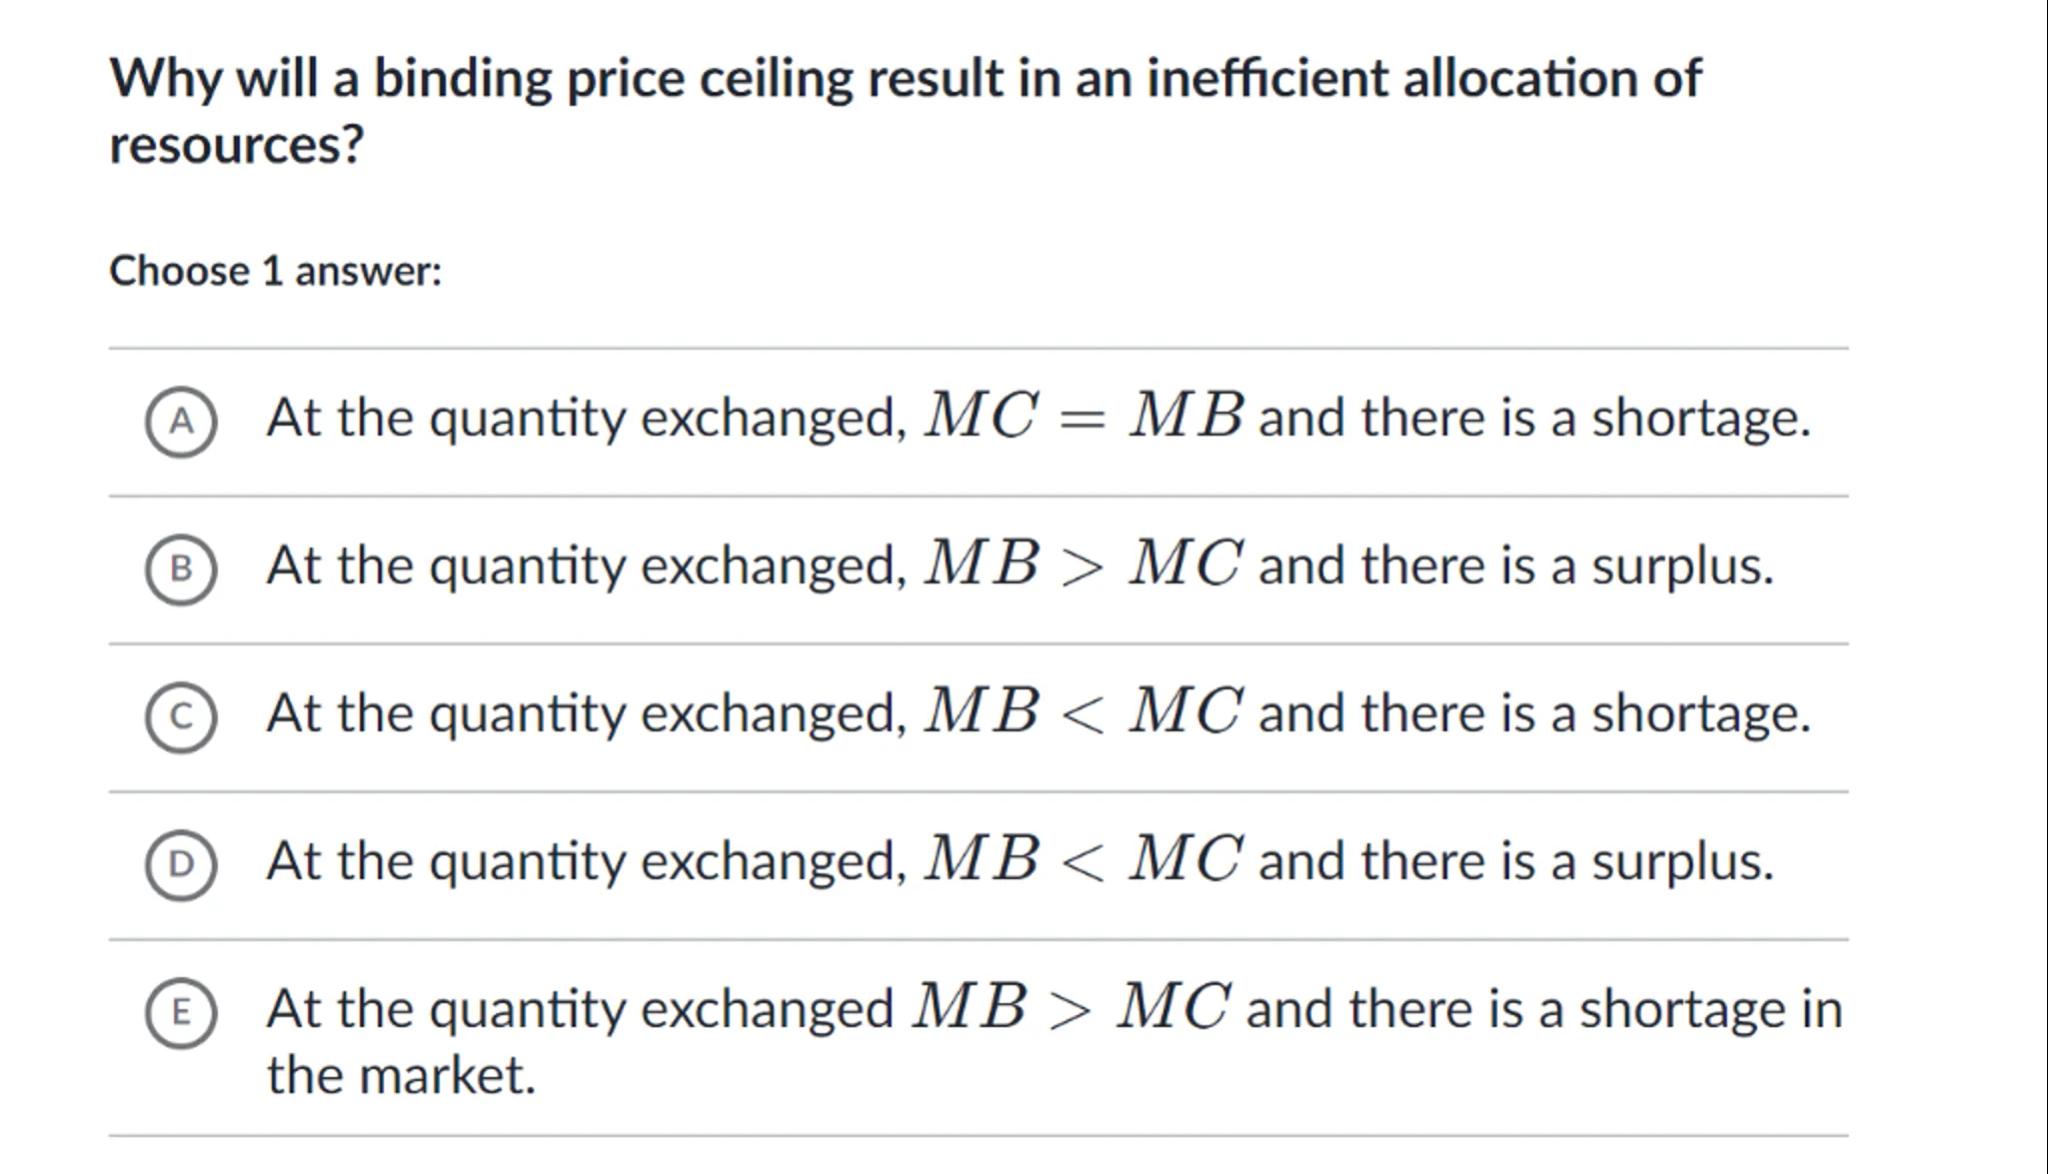Pick the option D radio circle
The height and width of the screenshot is (1174, 2048).
[181, 865]
